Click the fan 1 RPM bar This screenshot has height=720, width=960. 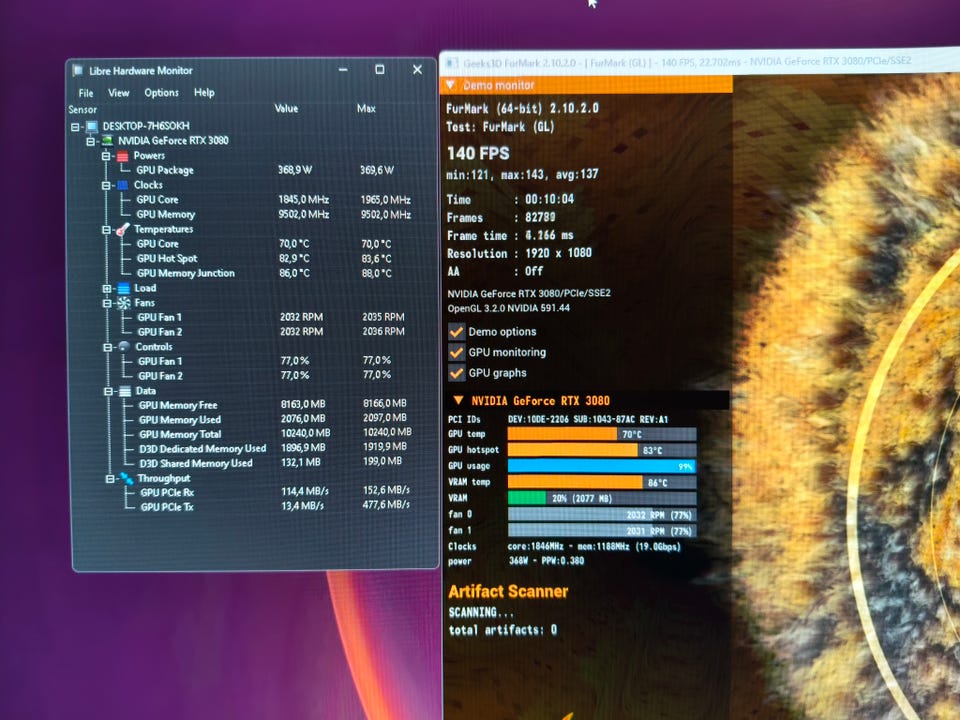coord(602,530)
